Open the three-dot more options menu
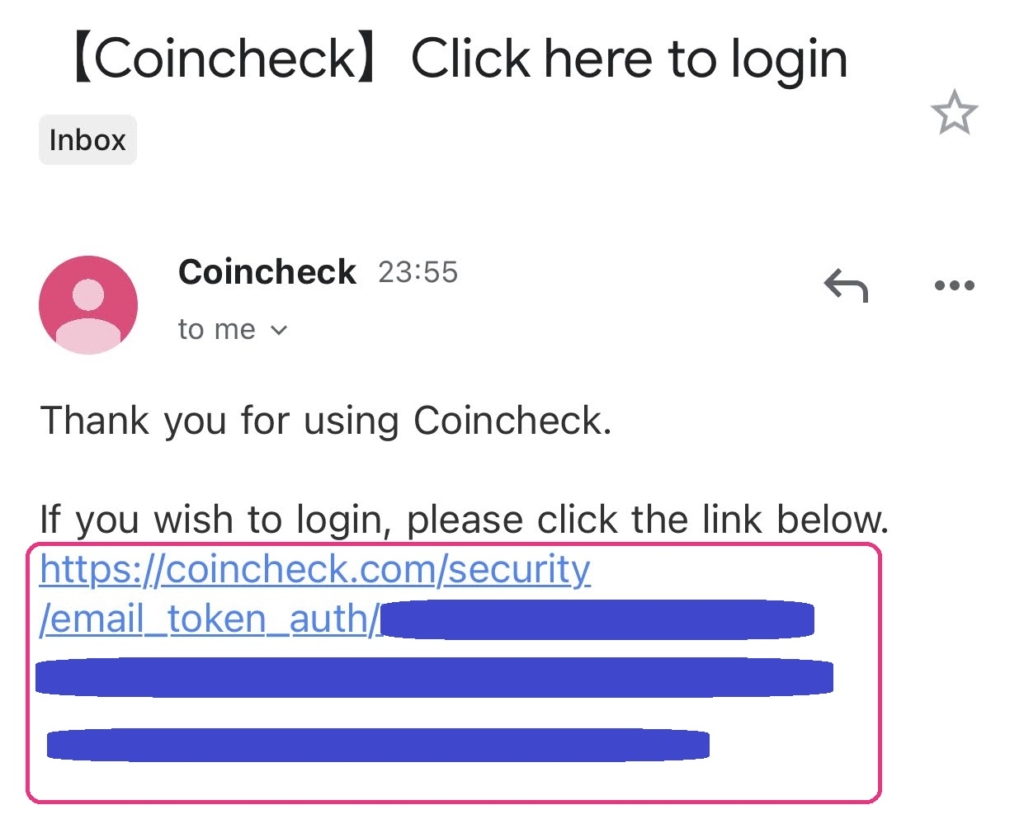 pos(954,285)
